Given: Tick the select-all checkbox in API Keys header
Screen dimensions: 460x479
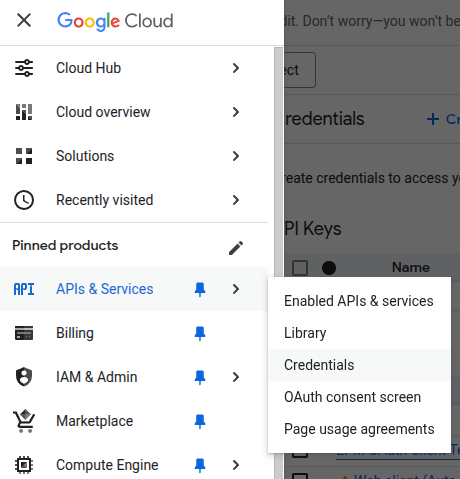Looking at the screenshot, I should click(300, 268).
